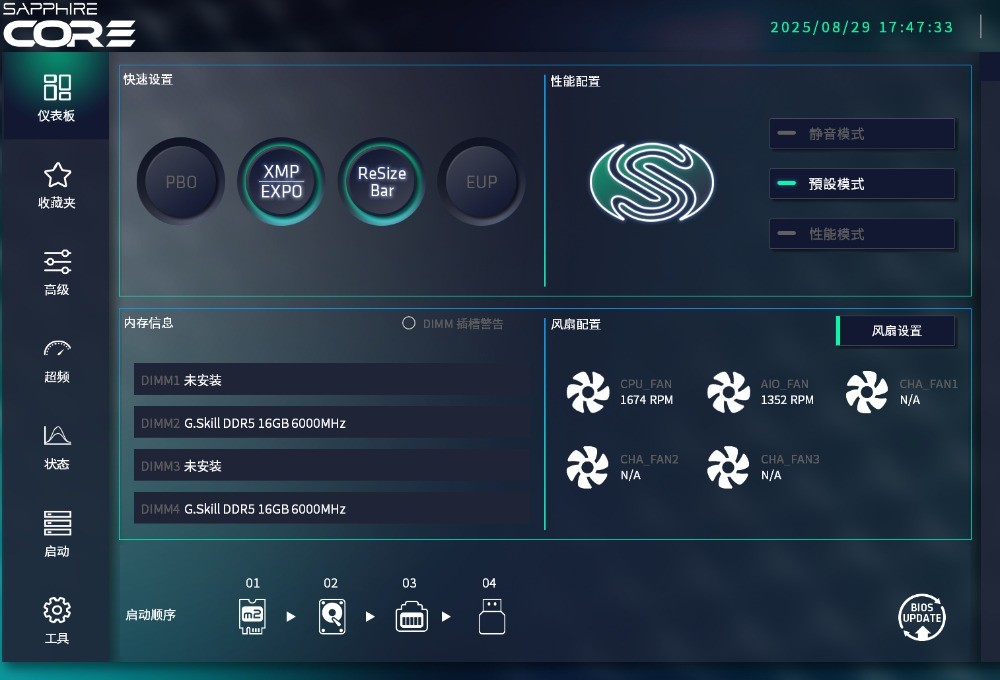View the 状态 status chart icon
Screen dimensions: 1000x680
tap(57, 435)
